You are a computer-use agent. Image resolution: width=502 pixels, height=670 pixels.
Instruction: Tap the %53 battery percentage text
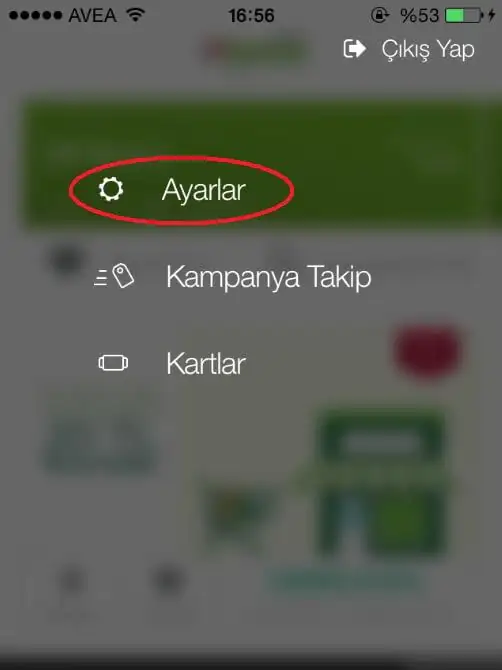click(x=419, y=16)
